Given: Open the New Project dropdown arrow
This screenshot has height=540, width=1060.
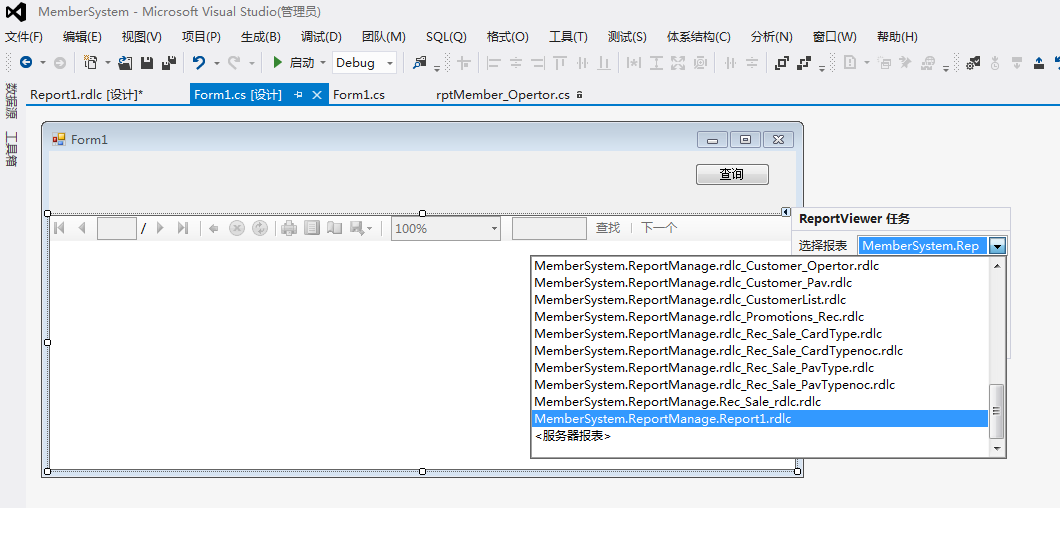Looking at the screenshot, I should coord(107,63).
